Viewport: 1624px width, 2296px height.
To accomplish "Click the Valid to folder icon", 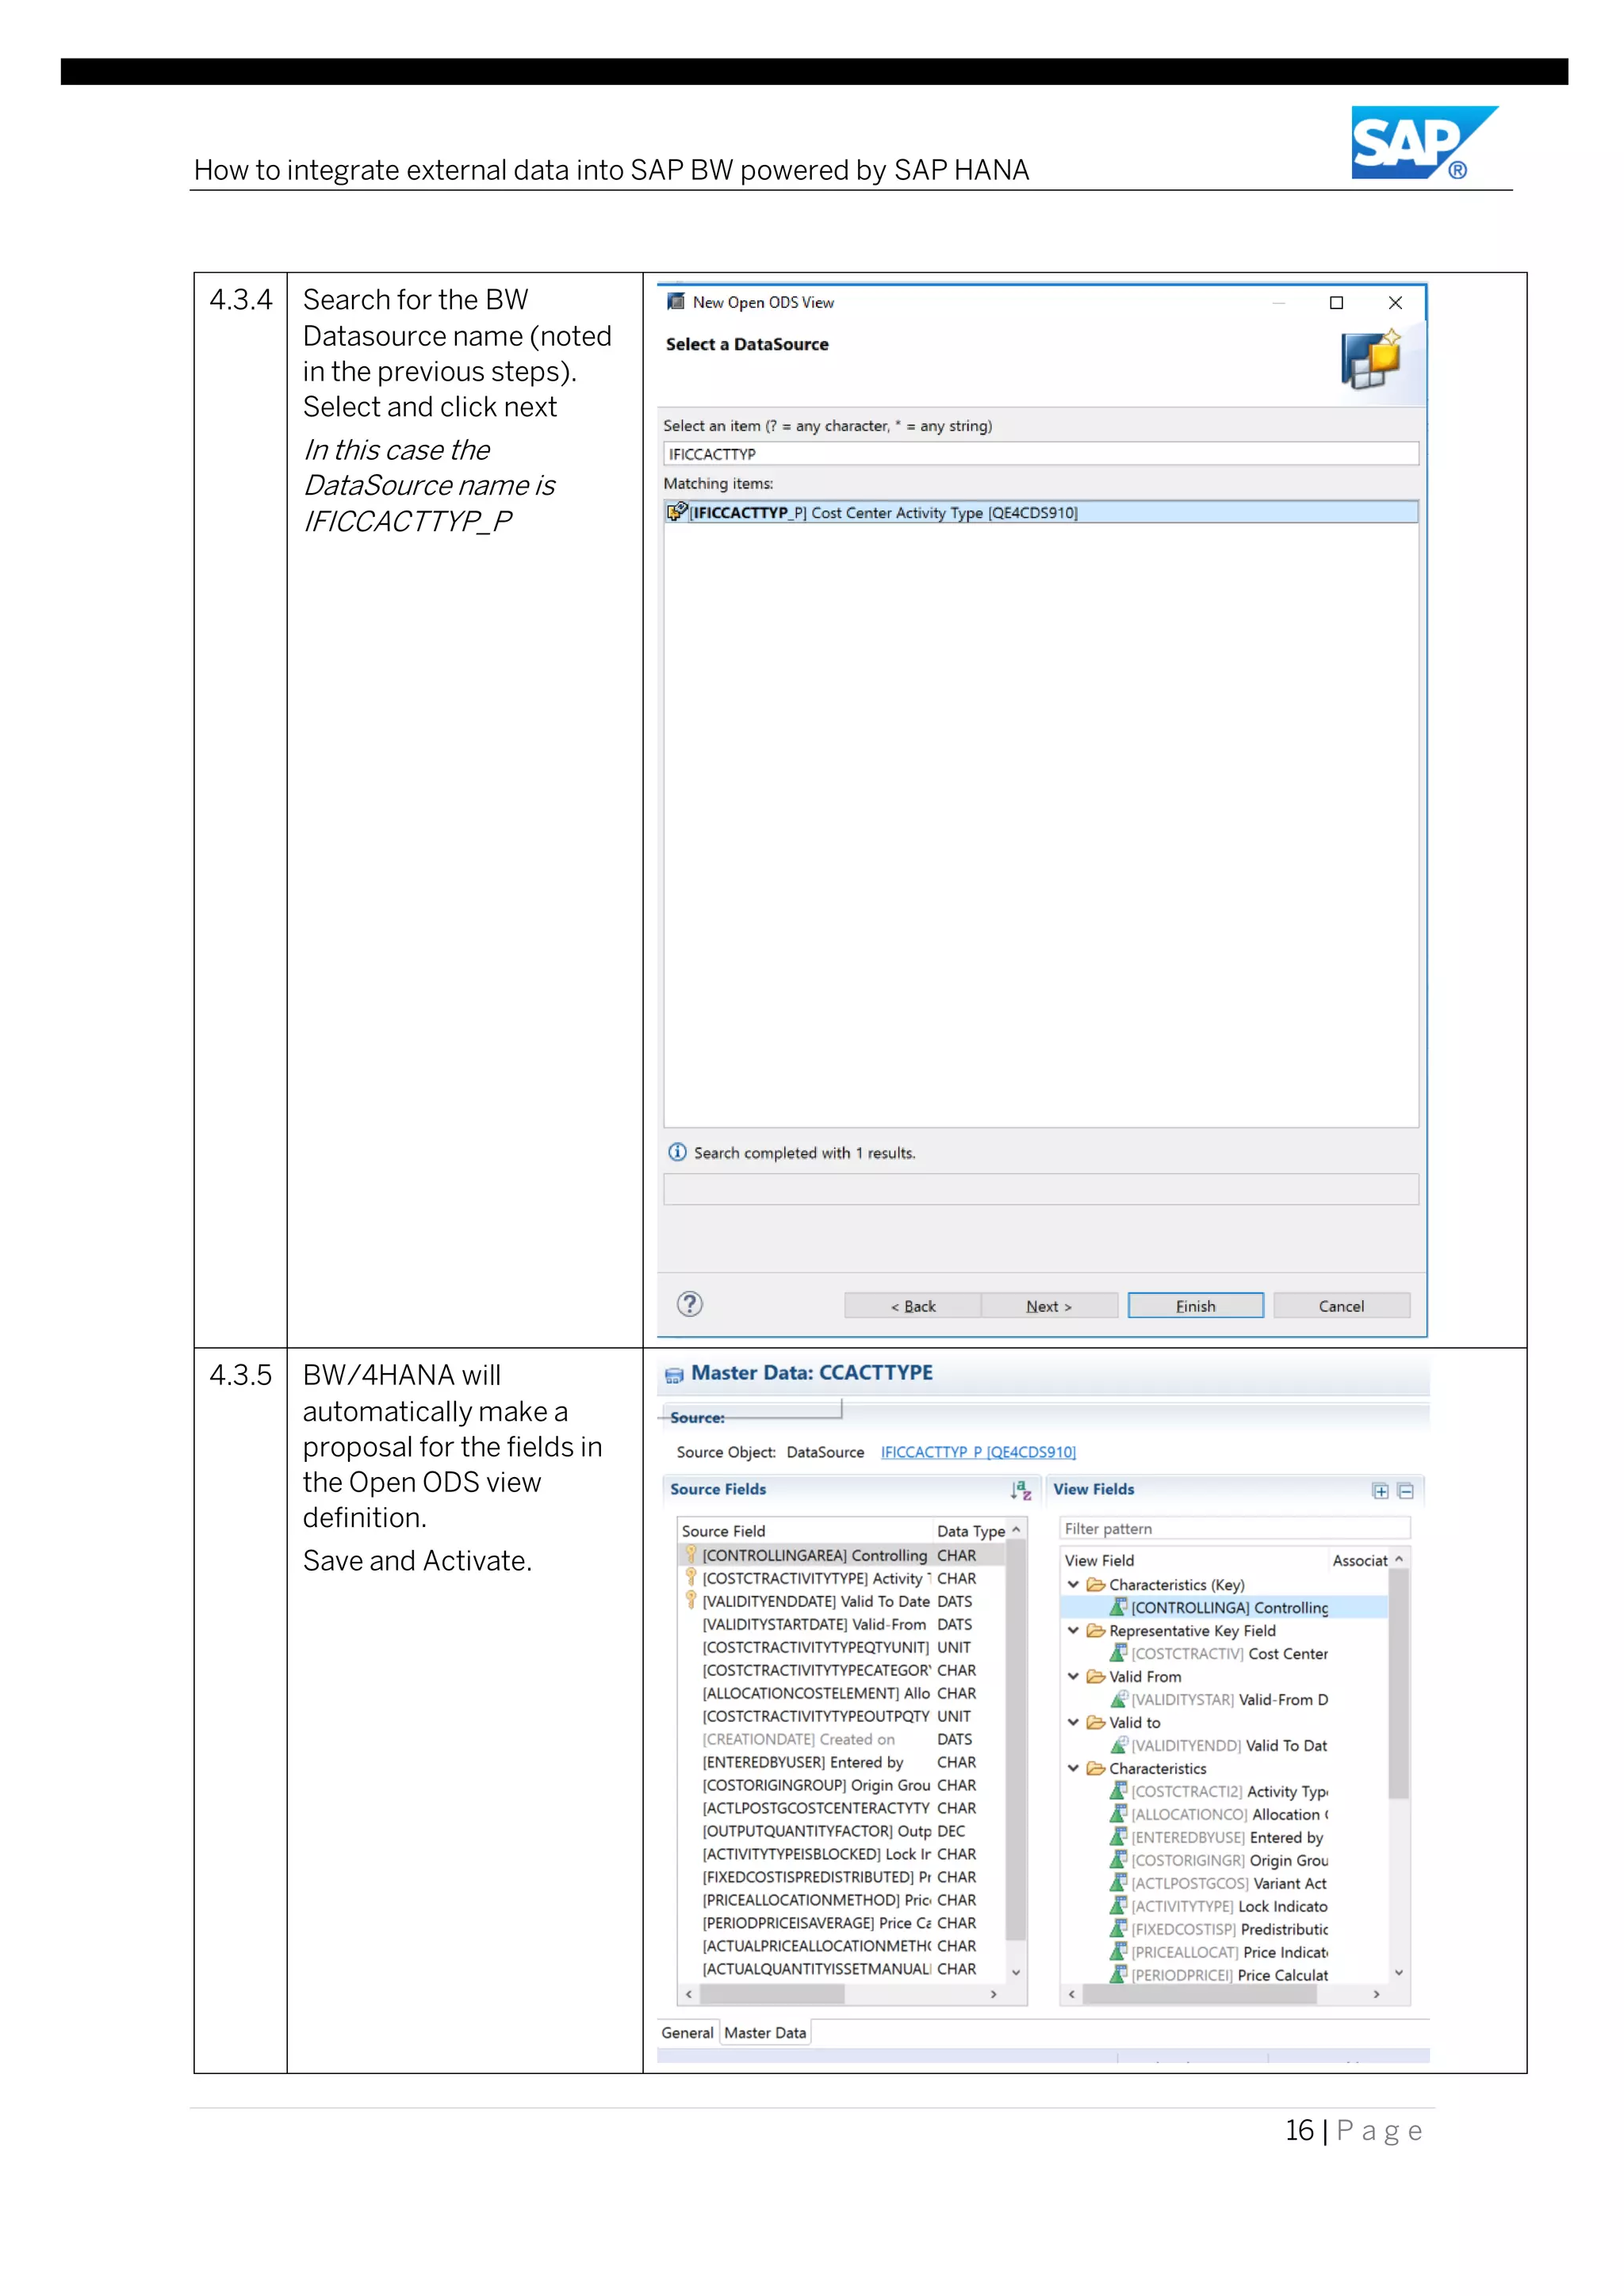I will tap(1095, 1723).
